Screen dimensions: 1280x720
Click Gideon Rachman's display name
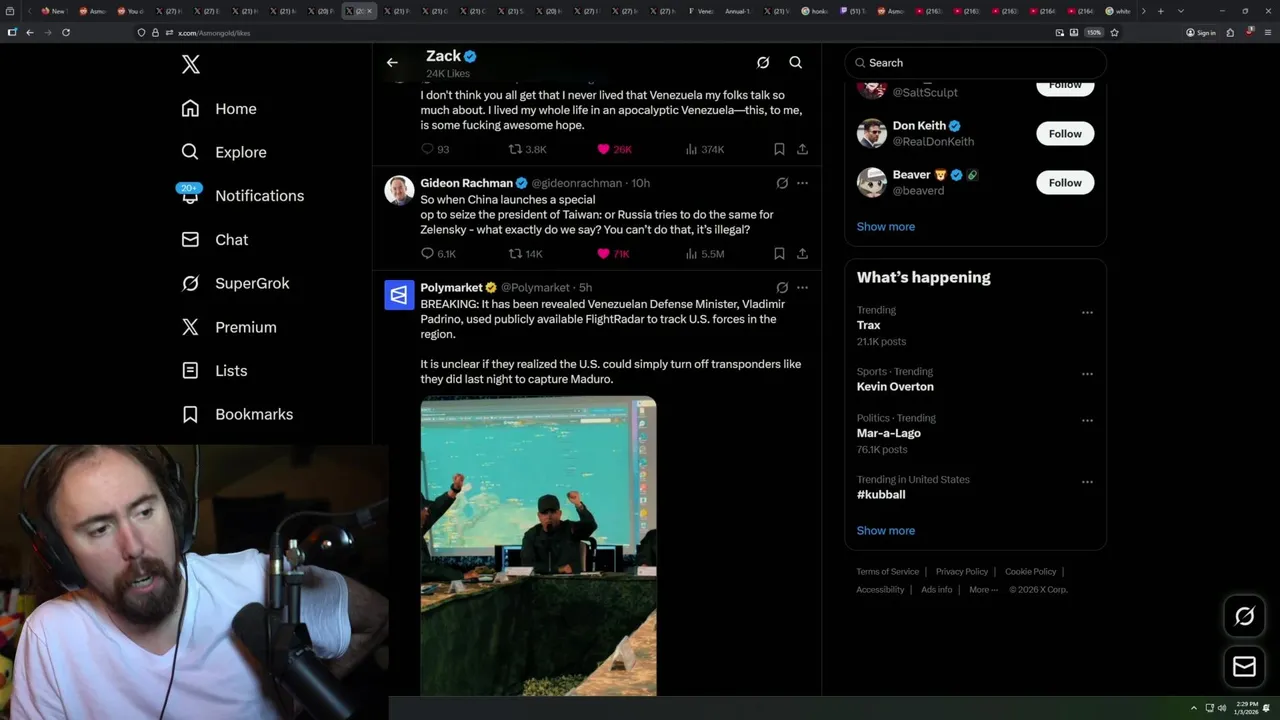(467, 183)
